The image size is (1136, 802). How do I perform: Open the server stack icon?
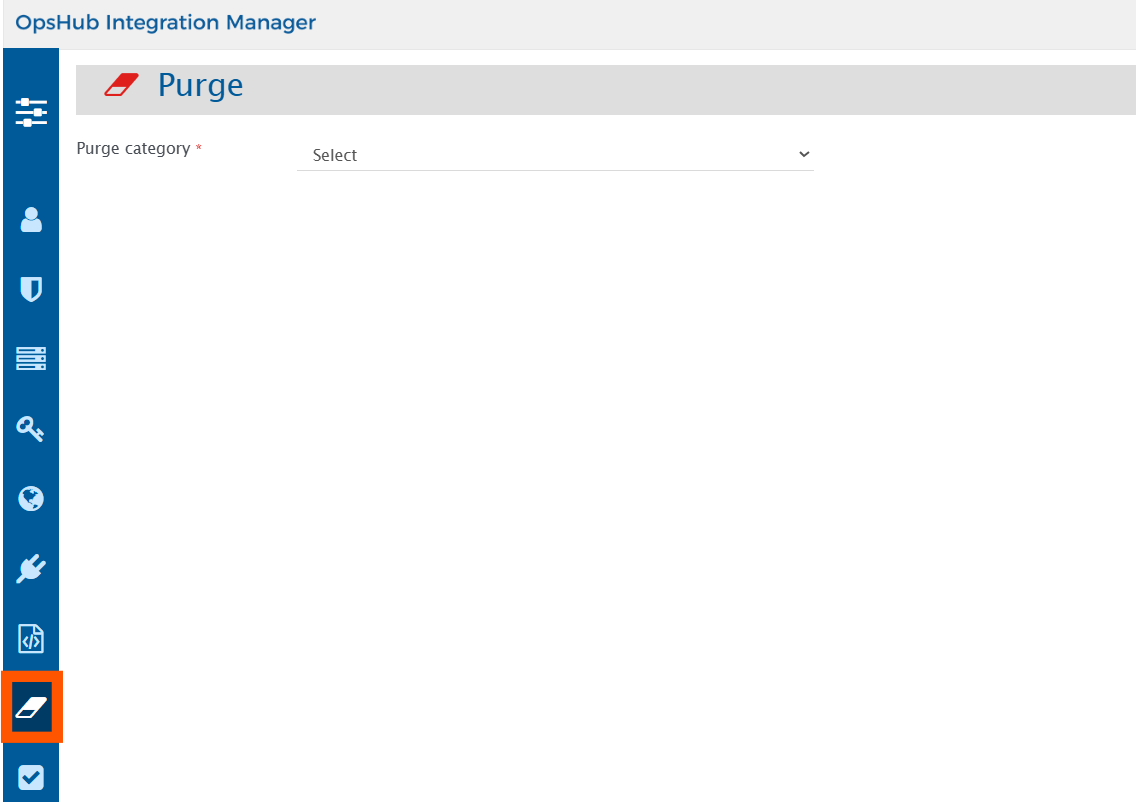pos(31,358)
